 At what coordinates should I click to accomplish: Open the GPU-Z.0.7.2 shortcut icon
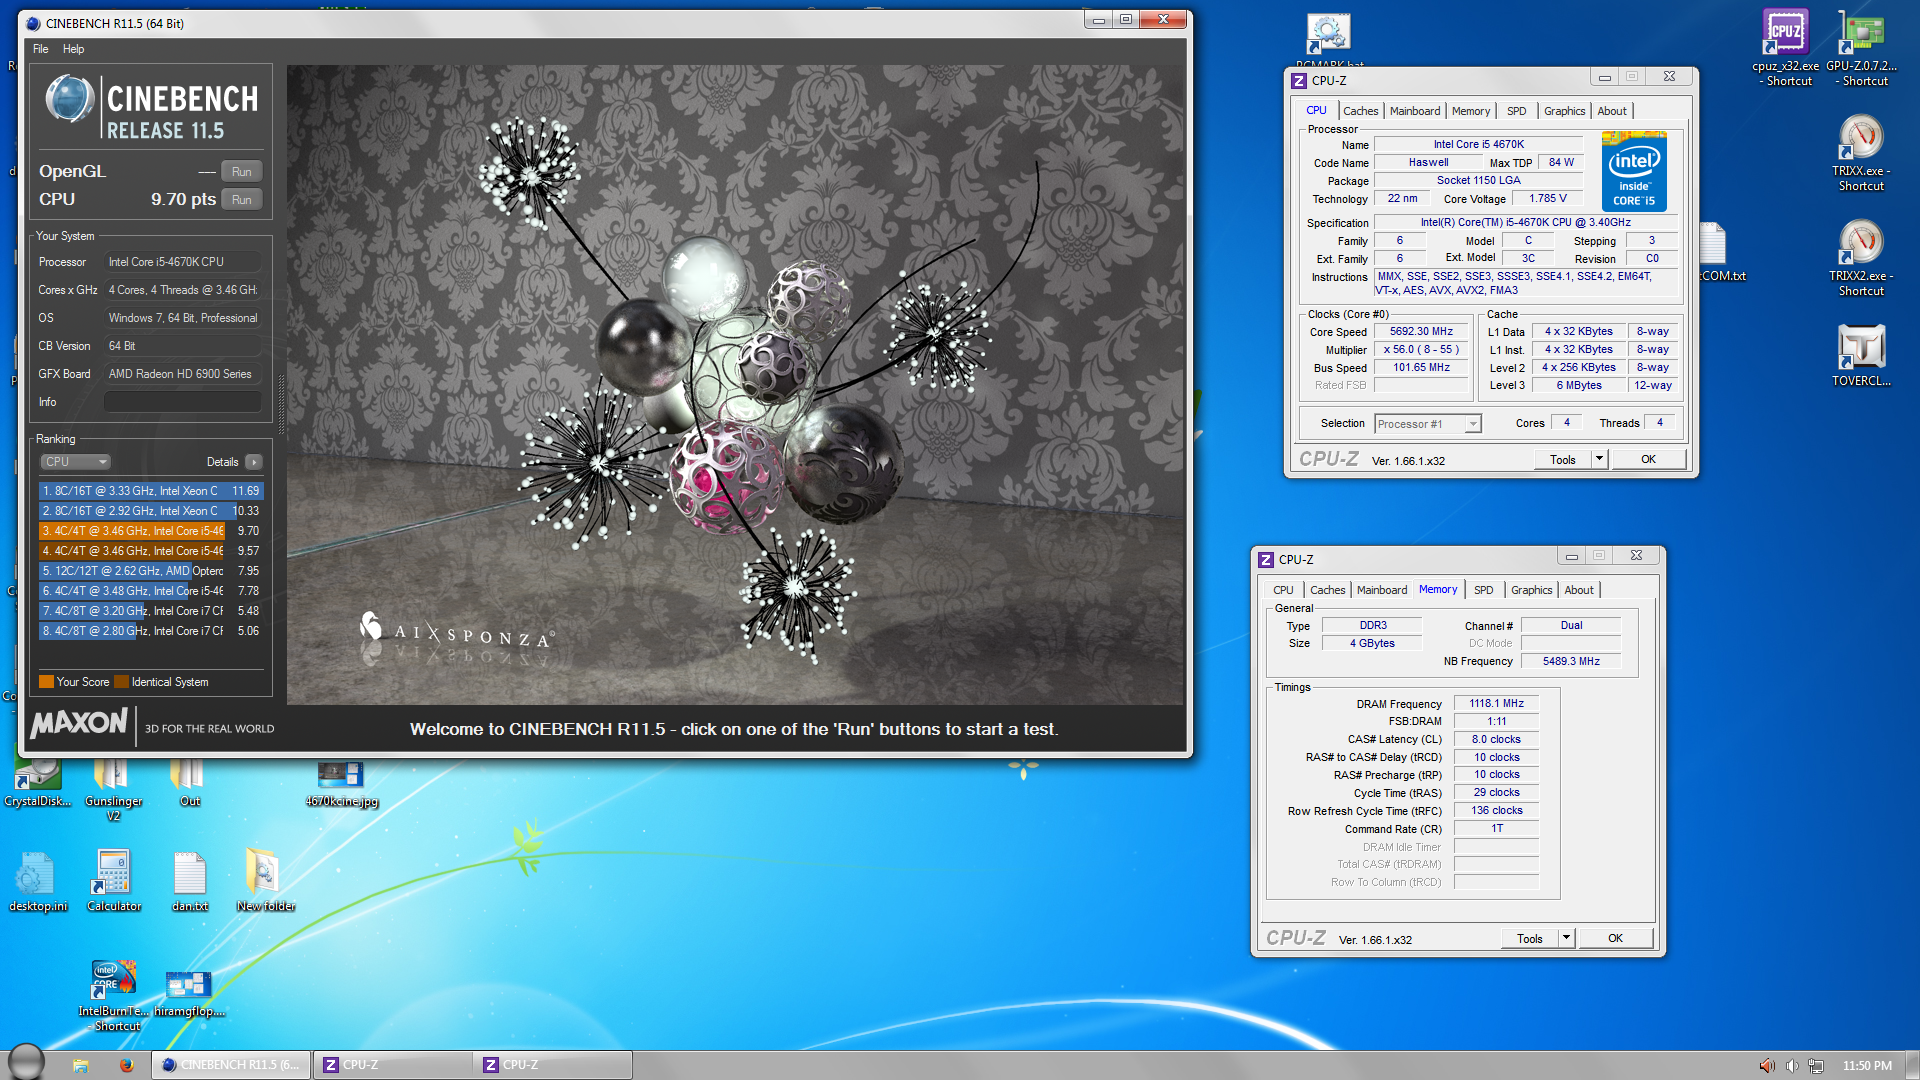(x=1861, y=32)
